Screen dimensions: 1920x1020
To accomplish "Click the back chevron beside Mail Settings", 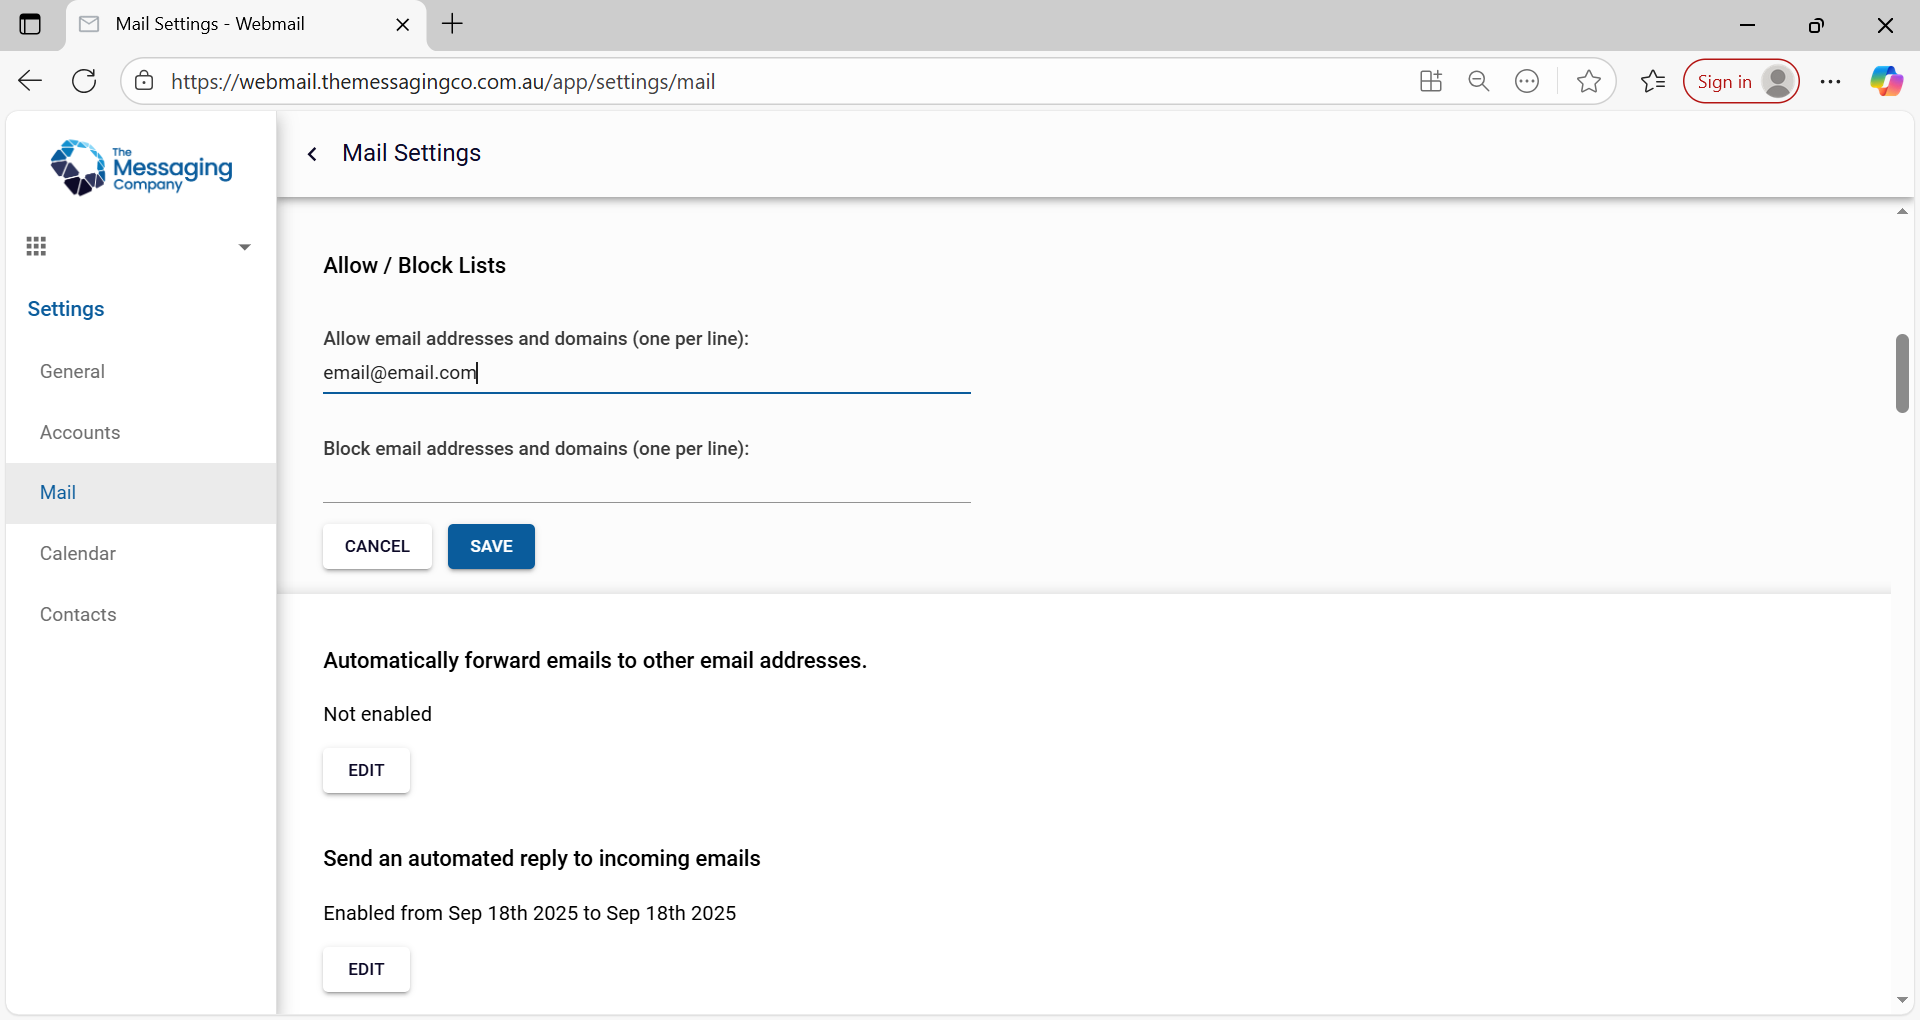I will pyautogui.click(x=312, y=154).
